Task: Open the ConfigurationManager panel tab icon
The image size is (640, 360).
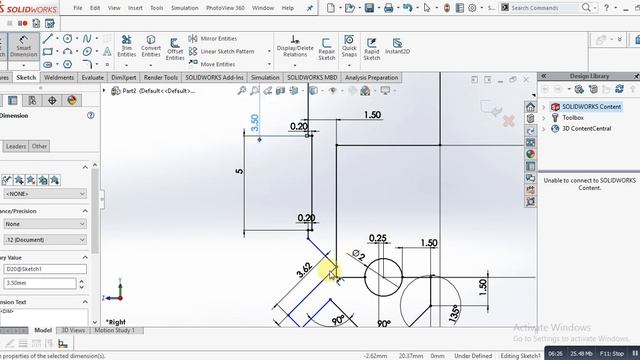Action: 32,100
